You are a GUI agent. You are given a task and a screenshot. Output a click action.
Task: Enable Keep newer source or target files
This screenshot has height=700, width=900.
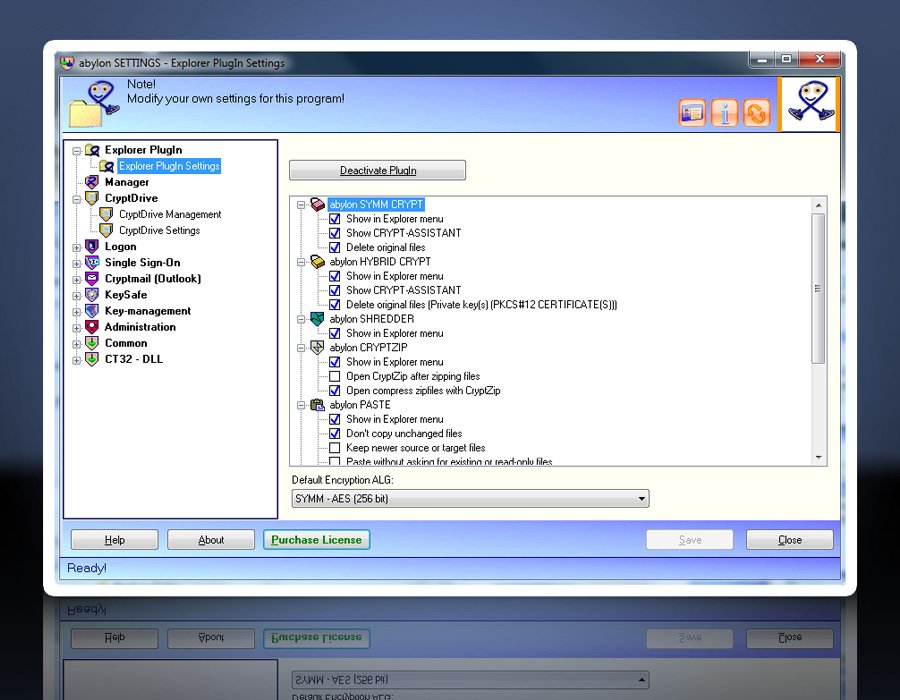[x=335, y=448]
